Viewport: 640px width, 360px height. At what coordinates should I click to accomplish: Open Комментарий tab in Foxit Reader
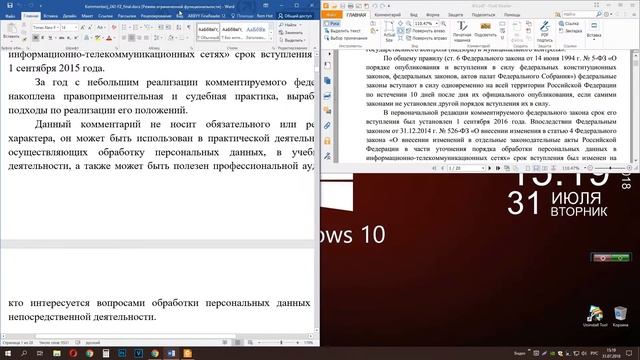click(x=387, y=15)
